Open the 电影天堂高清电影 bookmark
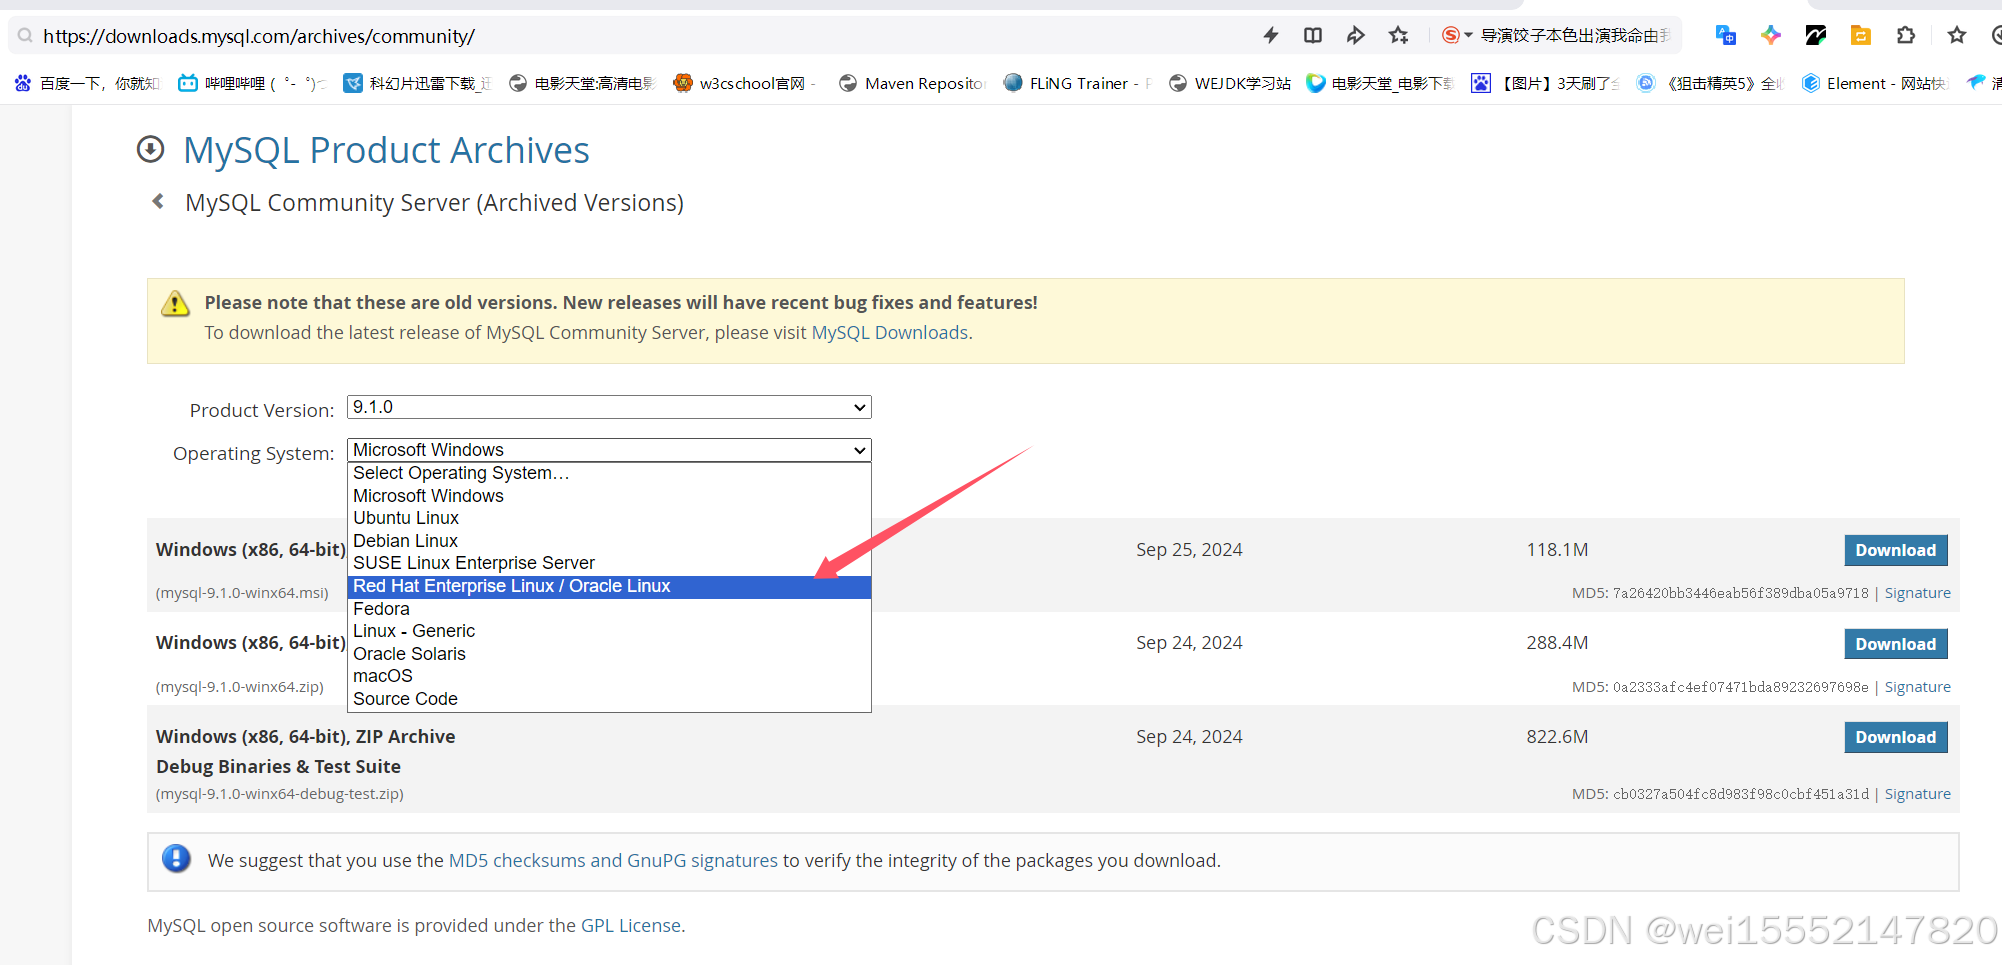 coord(582,84)
